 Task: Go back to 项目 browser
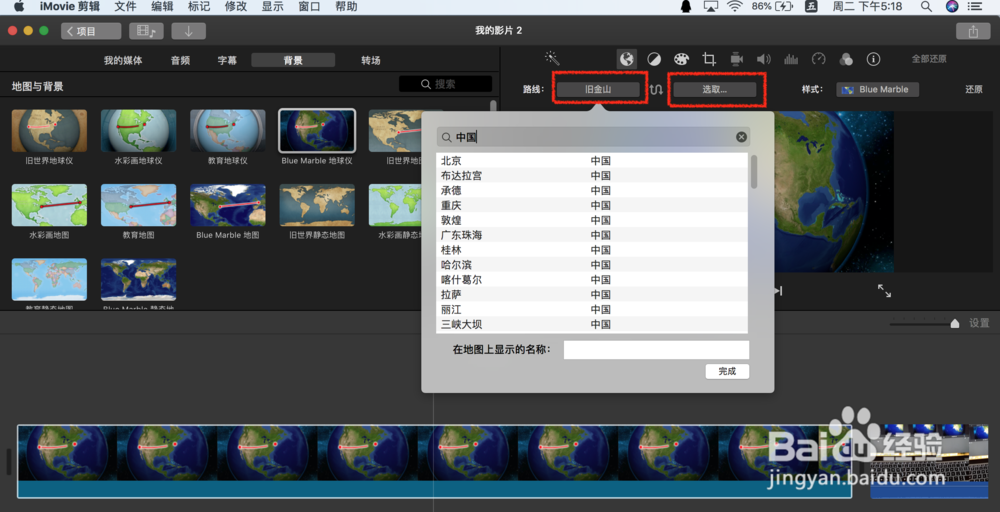(x=91, y=31)
